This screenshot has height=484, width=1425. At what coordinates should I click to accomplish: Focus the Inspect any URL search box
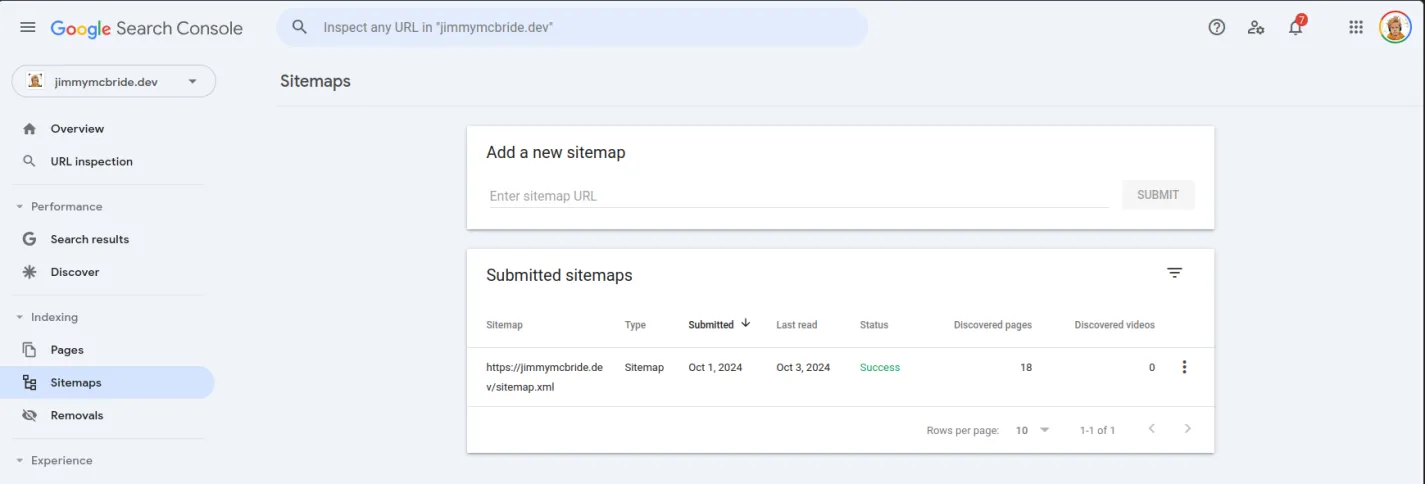(572, 27)
